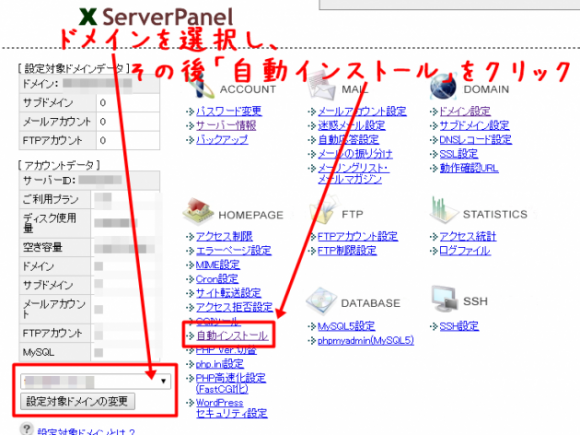Open メールアカウント設定 link
This screenshot has width=580, height=435.
pyautogui.click(x=362, y=111)
